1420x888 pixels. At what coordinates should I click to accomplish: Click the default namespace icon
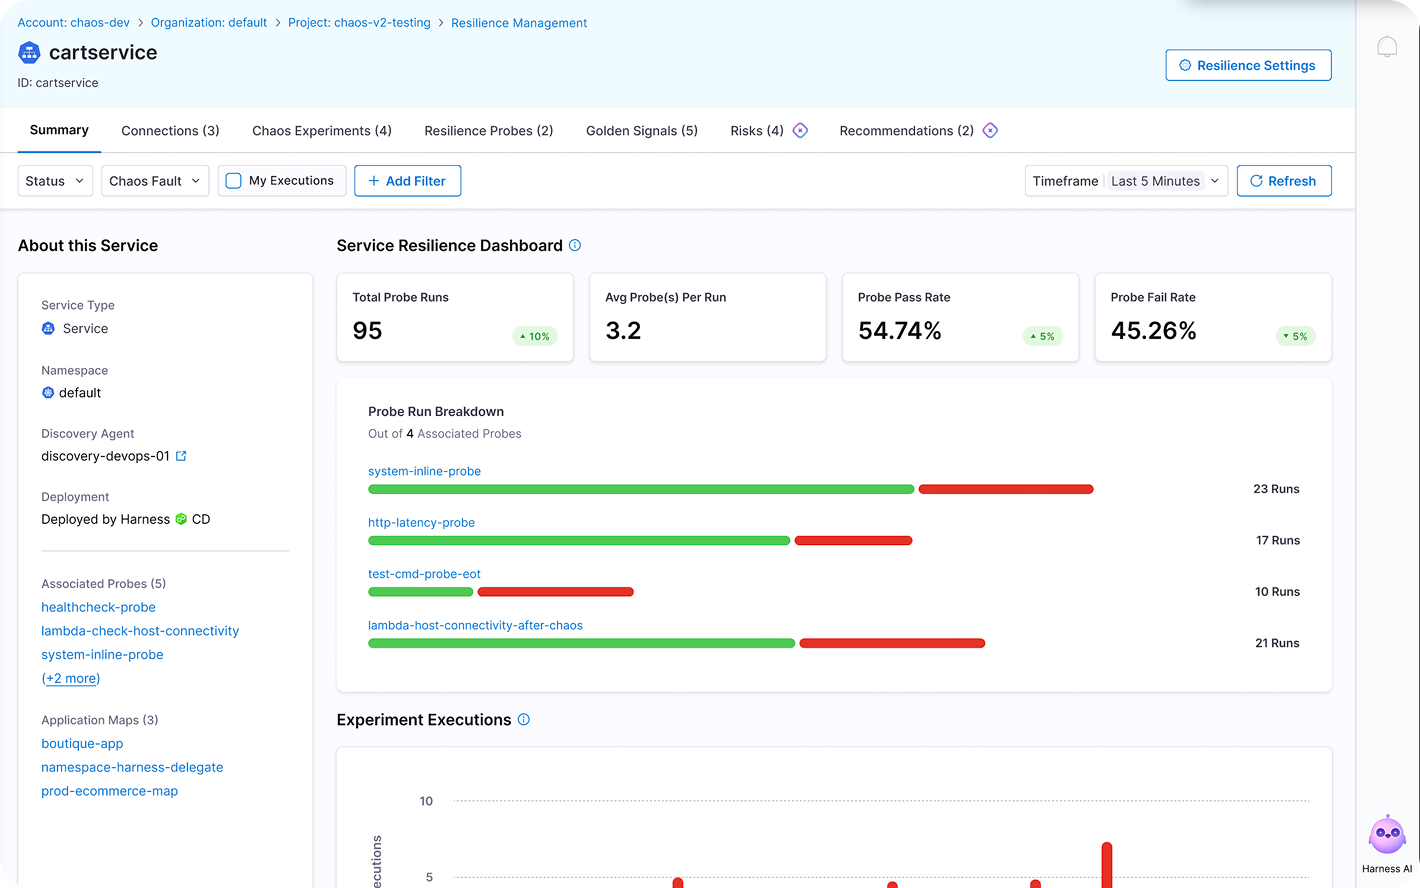click(48, 393)
